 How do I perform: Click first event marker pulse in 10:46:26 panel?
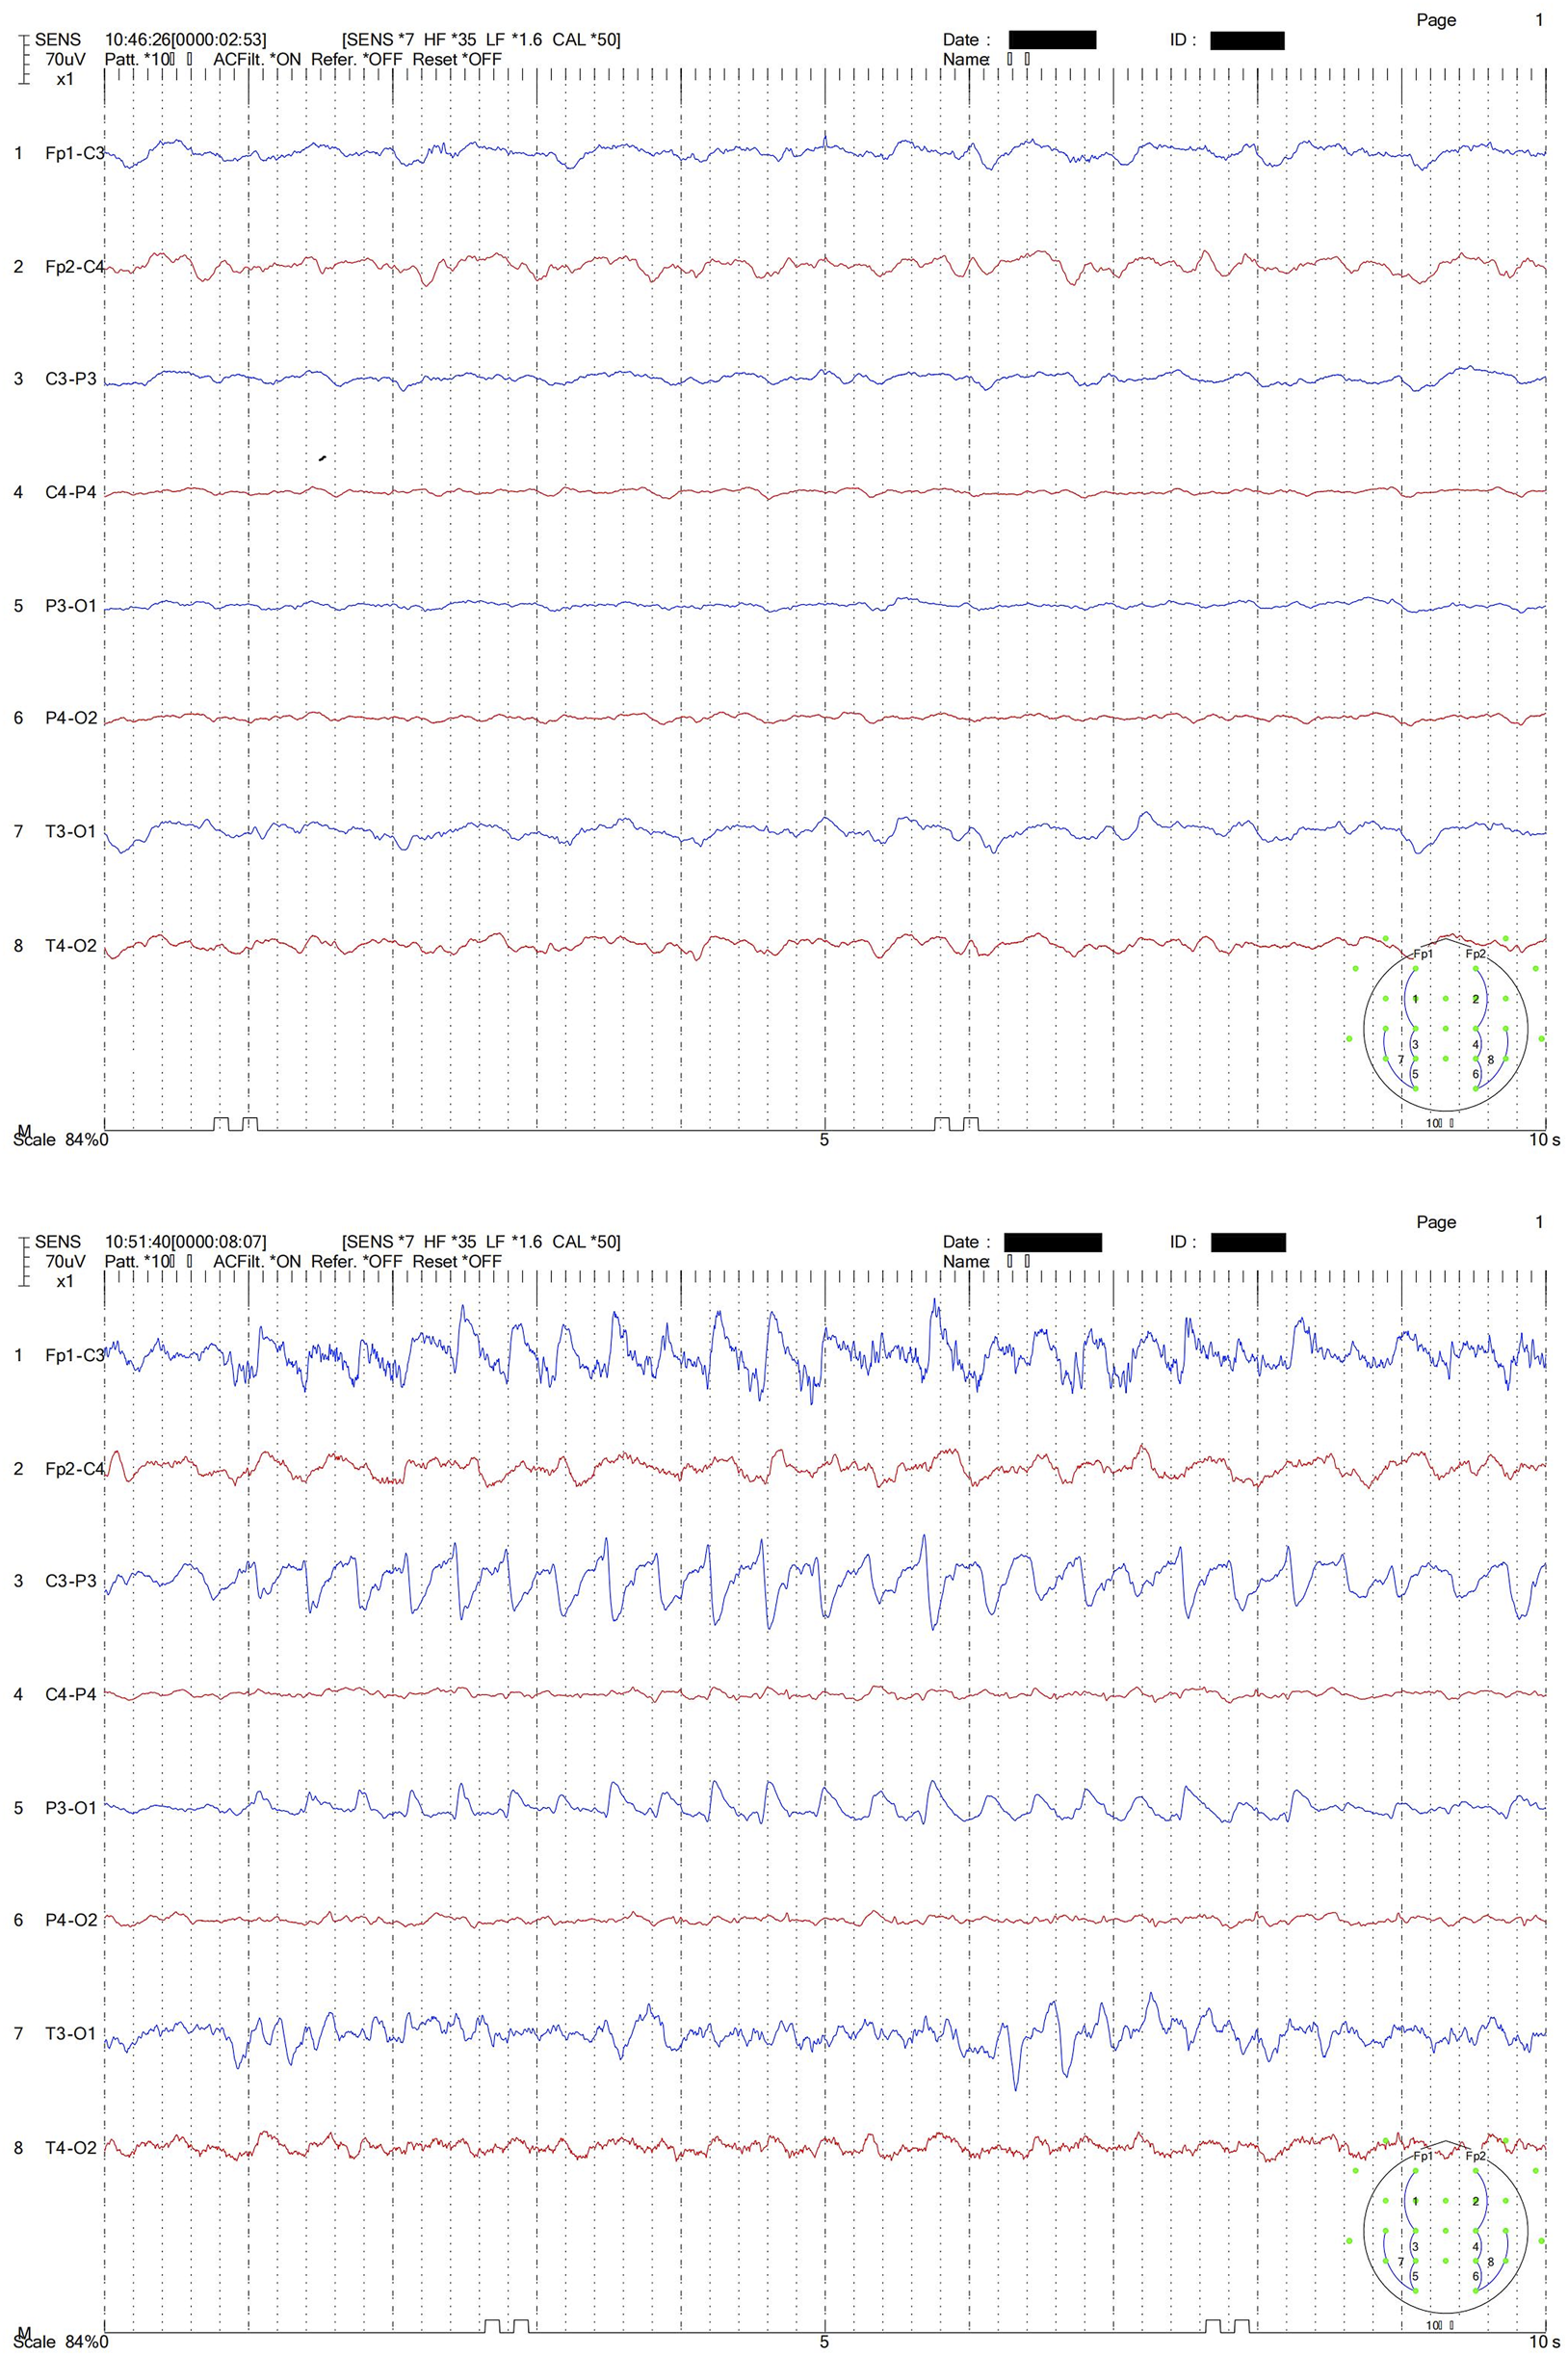tap(221, 1124)
